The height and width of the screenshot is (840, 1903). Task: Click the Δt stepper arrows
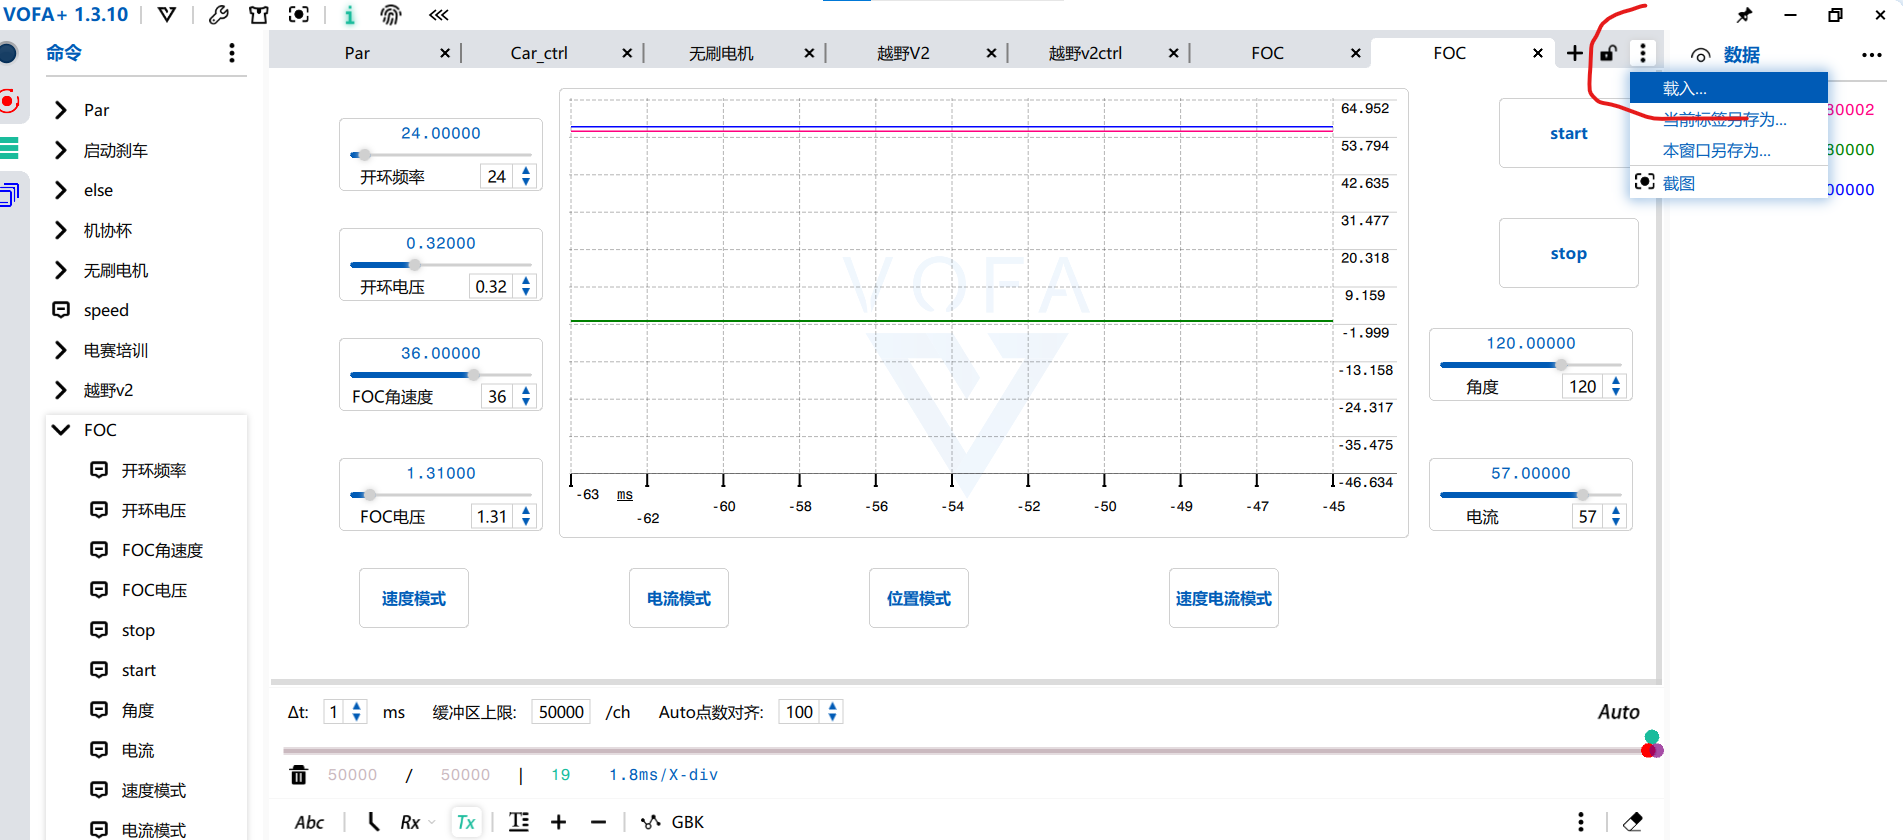click(x=357, y=712)
